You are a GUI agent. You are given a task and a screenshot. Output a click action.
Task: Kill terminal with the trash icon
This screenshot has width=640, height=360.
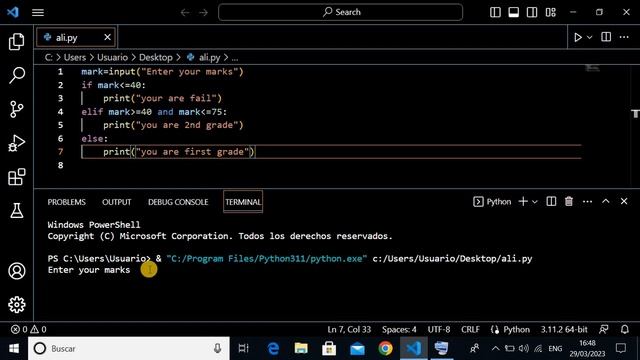pyautogui.click(x=569, y=201)
